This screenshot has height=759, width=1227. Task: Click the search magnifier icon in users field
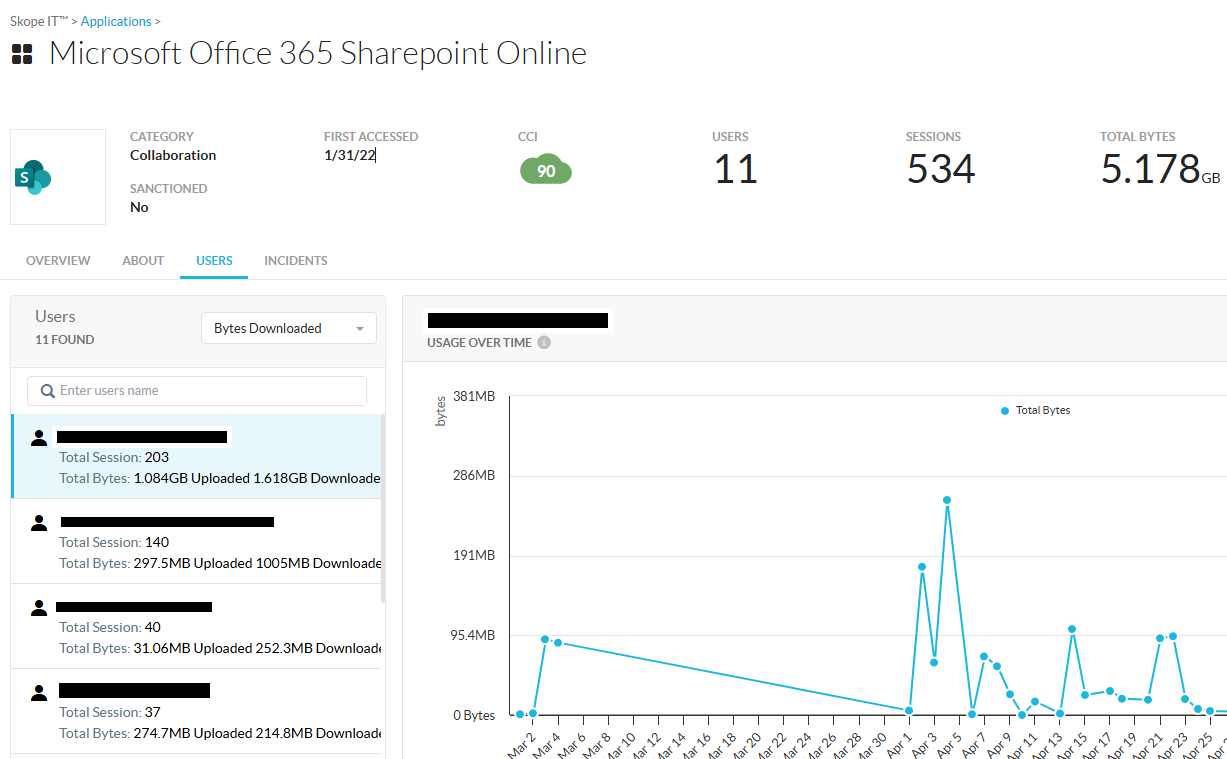pyautogui.click(x=47, y=391)
